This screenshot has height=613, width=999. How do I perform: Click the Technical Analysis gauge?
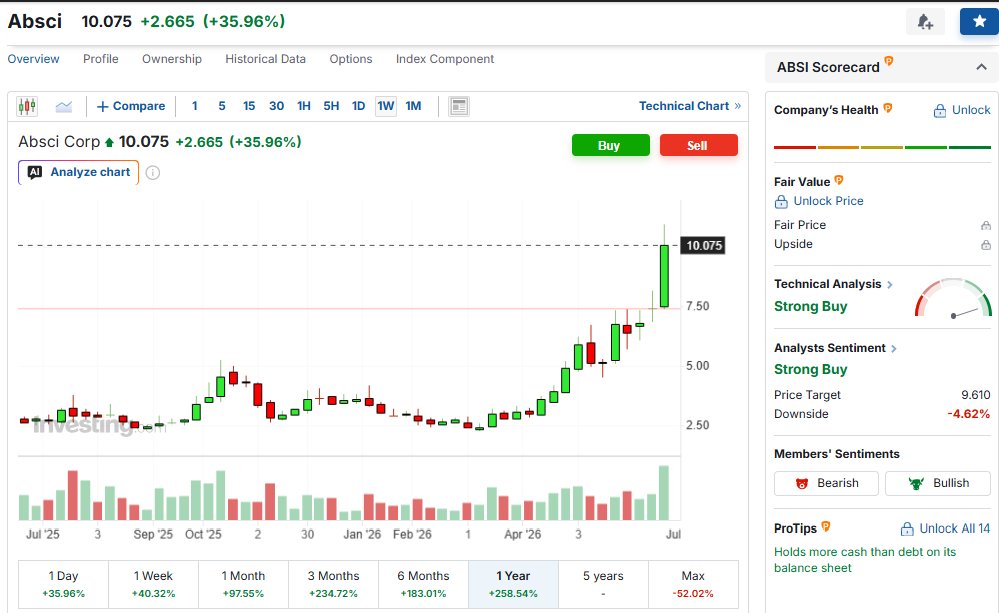(x=953, y=298)
